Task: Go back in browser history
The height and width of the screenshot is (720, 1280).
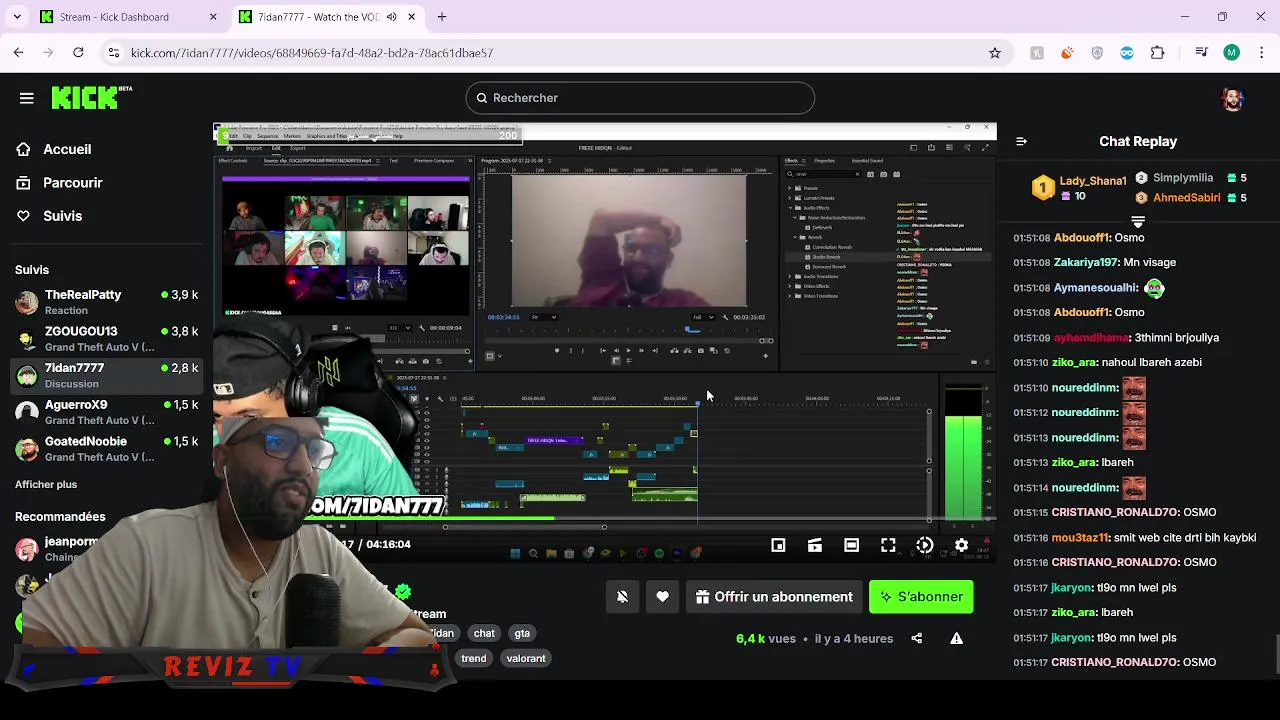Action: (x=18, y=53)
